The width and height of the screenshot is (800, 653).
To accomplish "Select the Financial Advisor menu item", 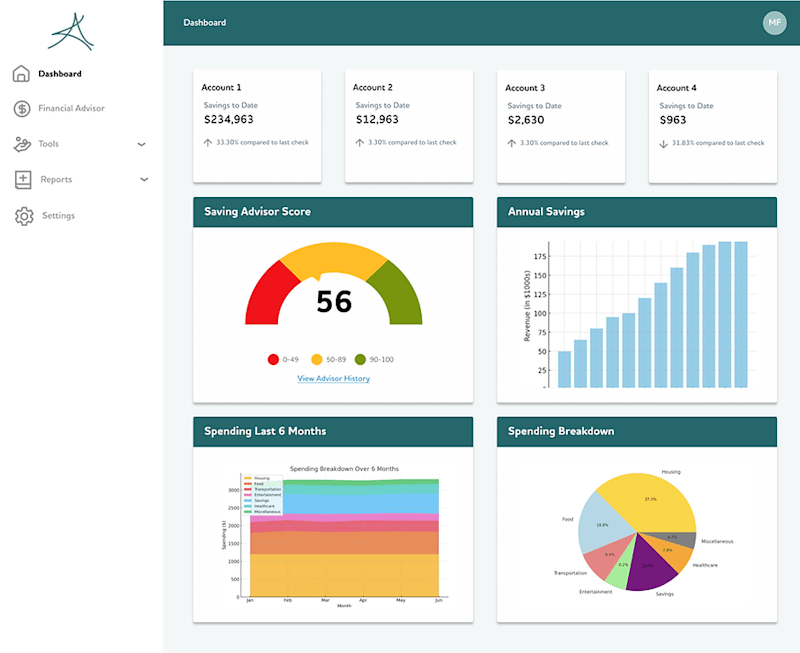I will click(x=71, y=108).
